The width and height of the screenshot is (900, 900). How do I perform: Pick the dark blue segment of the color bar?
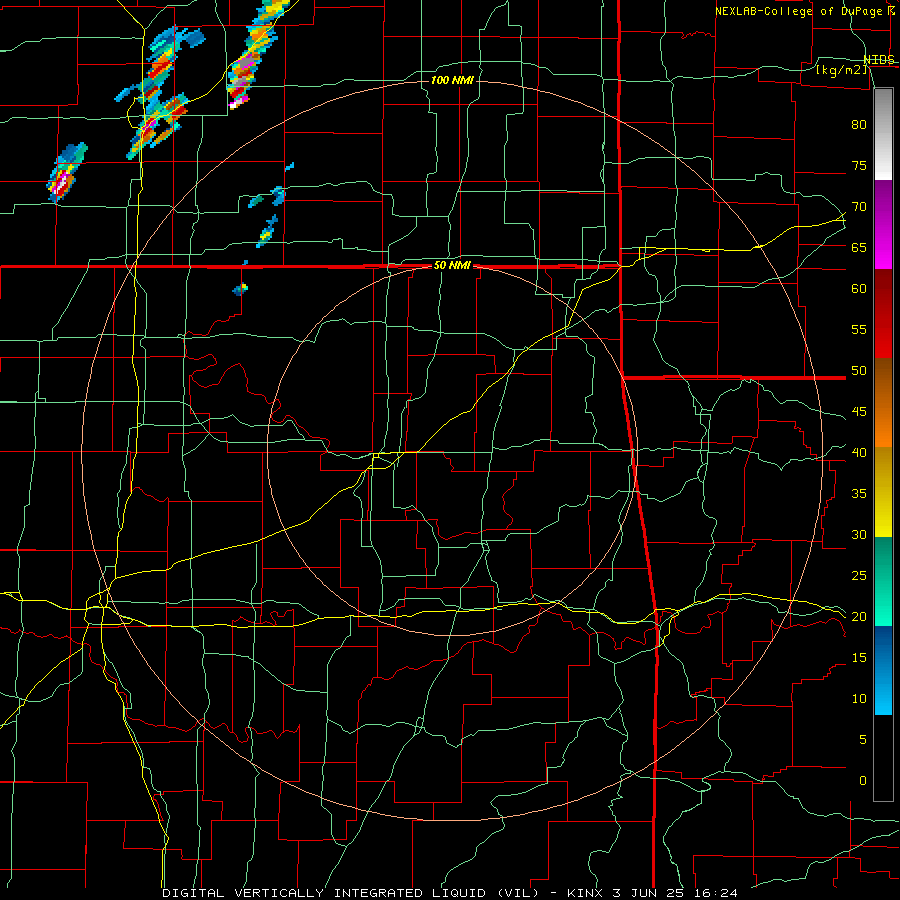point(883,647)
